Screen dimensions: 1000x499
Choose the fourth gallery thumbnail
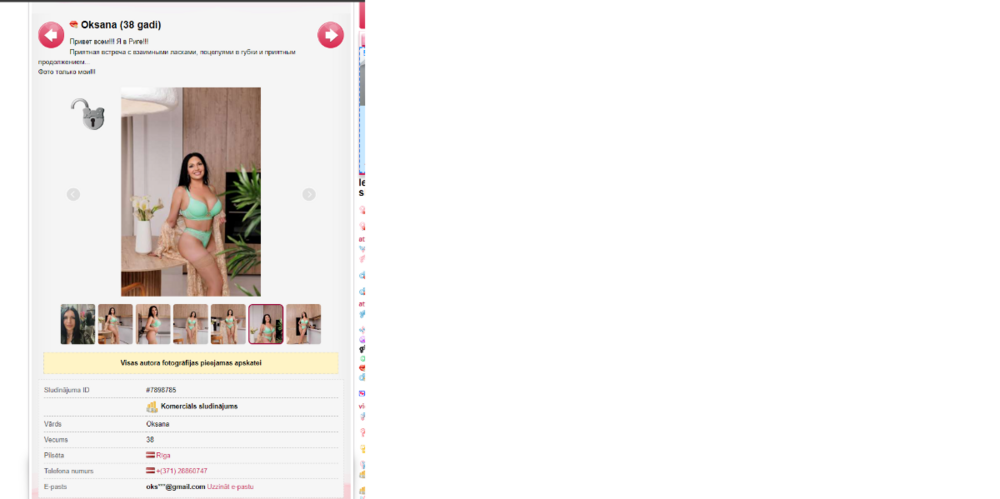coord(190,324)
